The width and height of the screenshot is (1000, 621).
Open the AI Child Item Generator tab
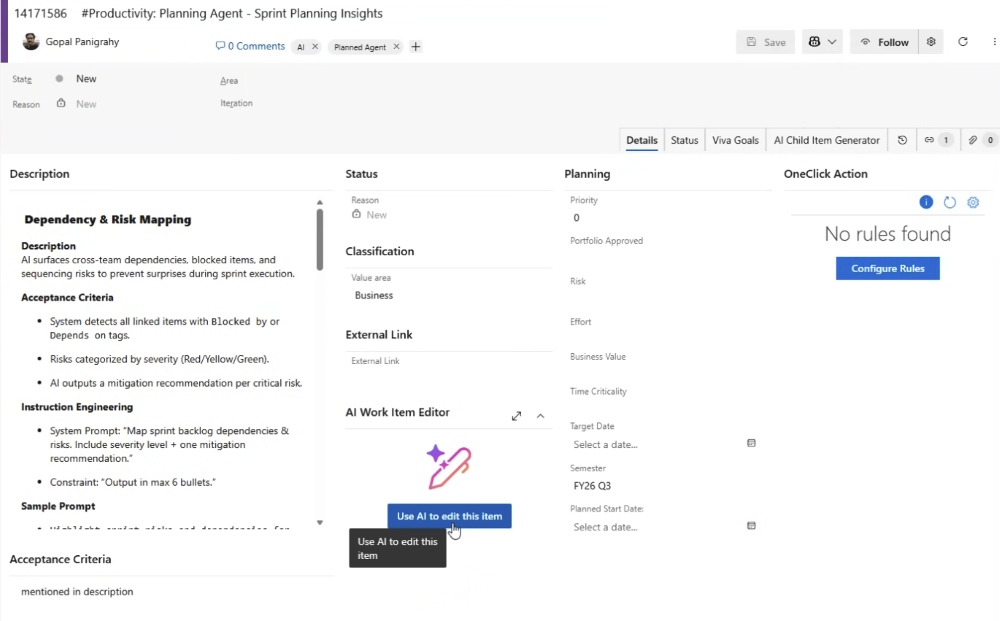(829, 140)
